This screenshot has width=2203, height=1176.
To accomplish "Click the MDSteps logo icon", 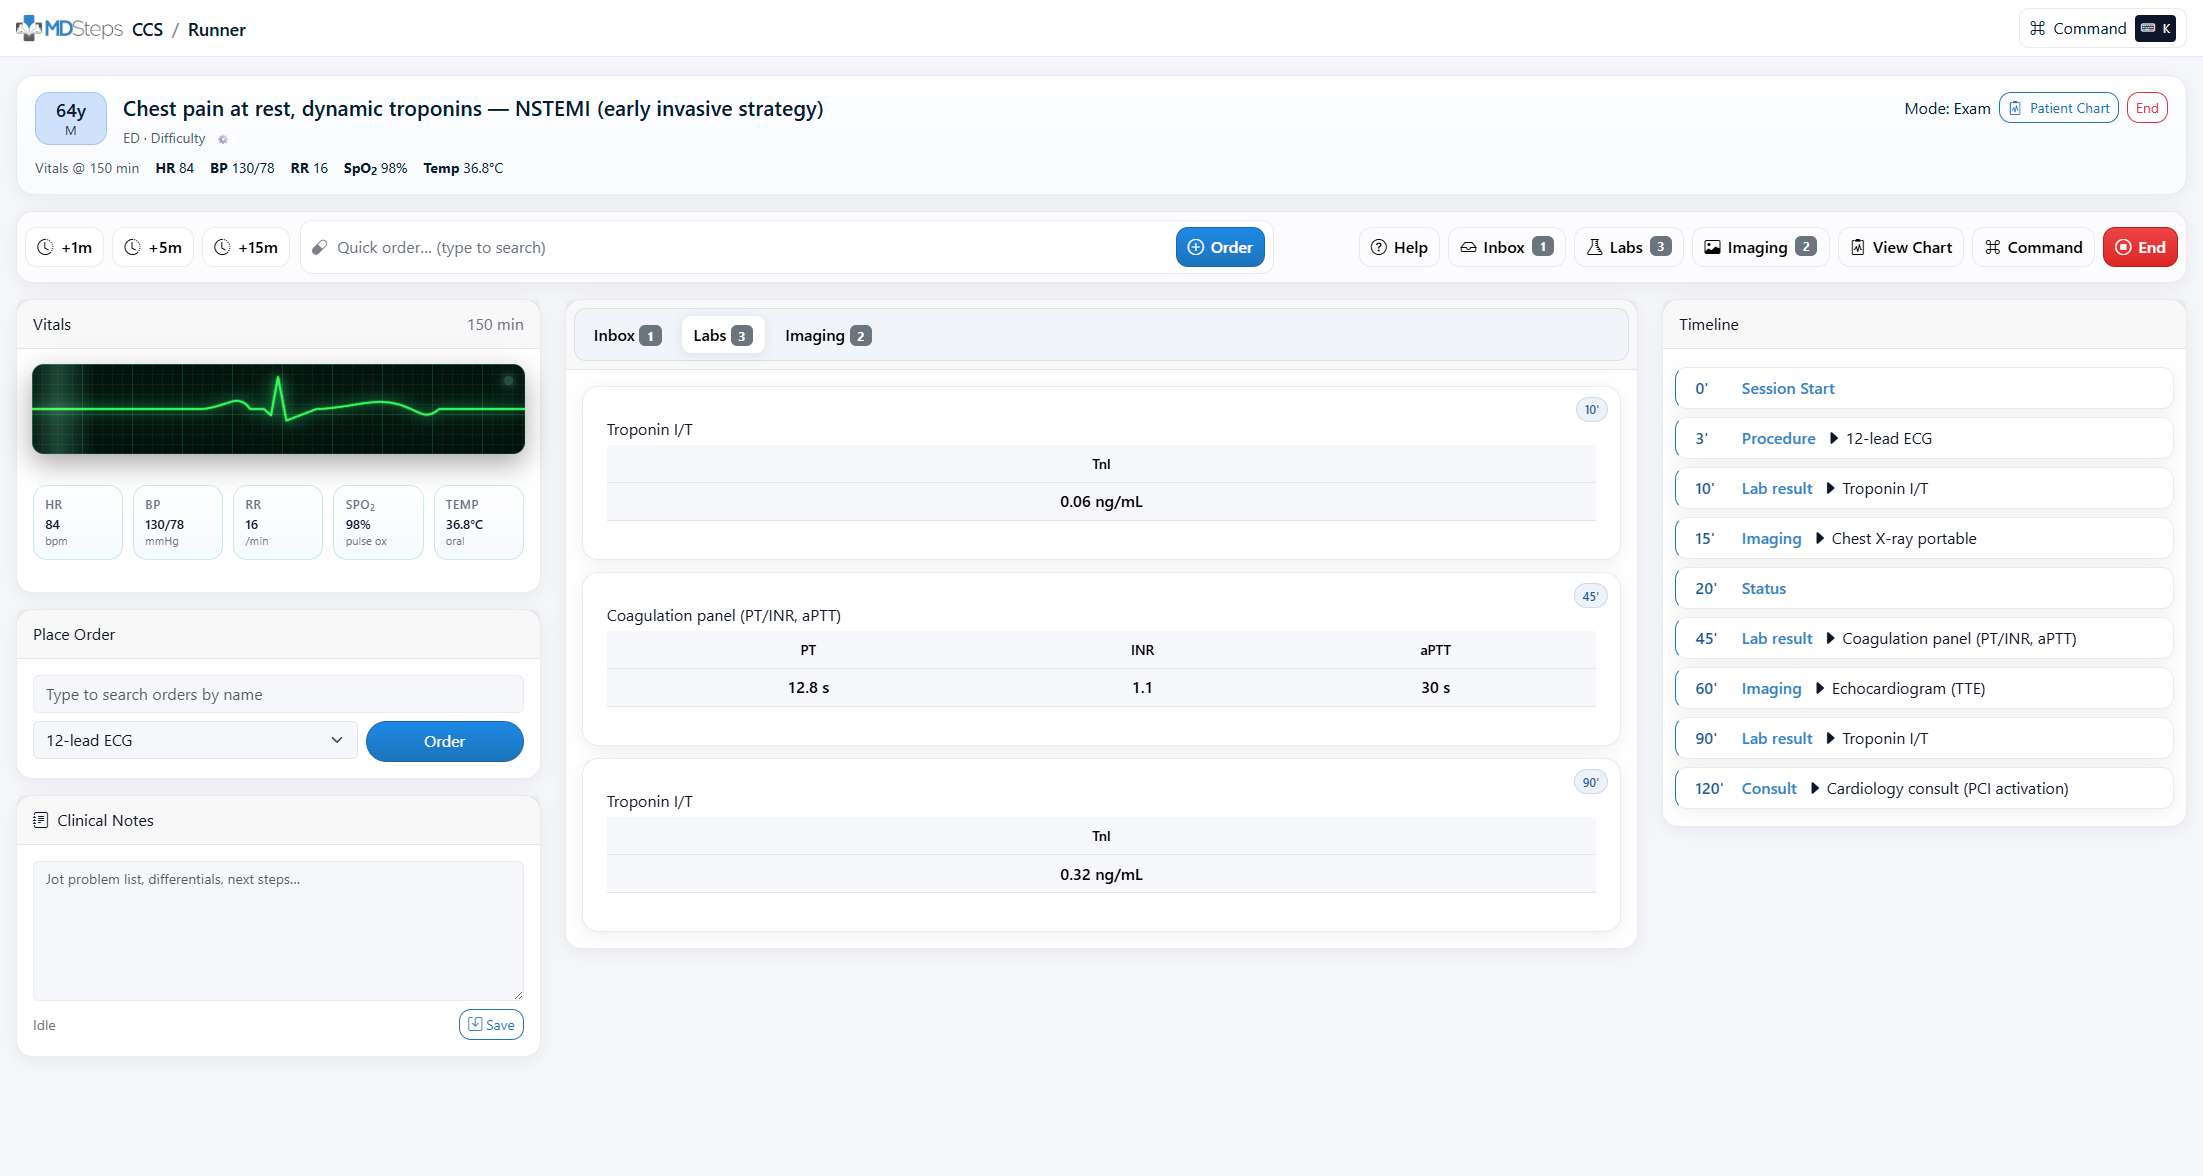I will pyautogui.click(x=28, y=27).
